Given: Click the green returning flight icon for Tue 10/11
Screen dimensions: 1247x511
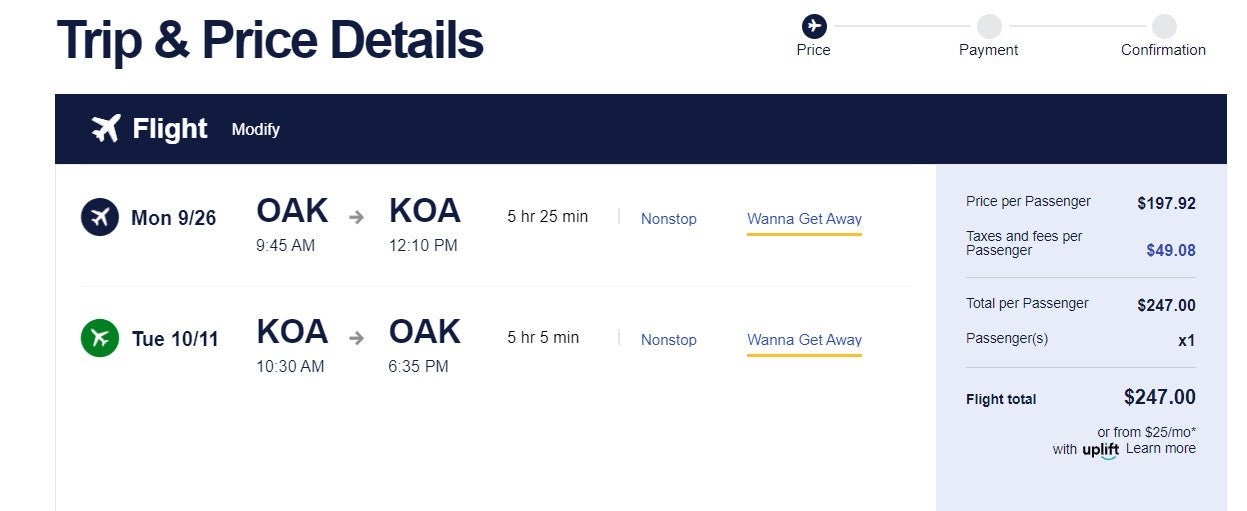Looking at the screenshot, I should point(100,338).
